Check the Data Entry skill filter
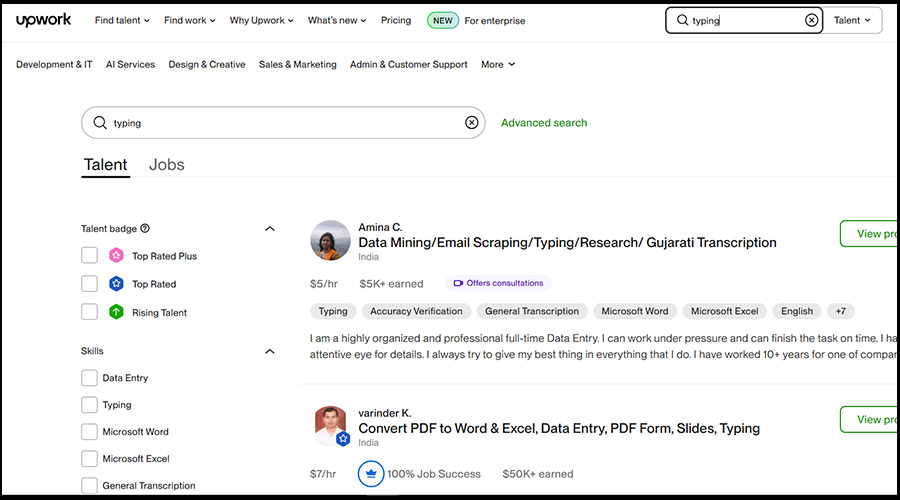Image resolution: width=900 pixels, height=500 pixels. 90,378
